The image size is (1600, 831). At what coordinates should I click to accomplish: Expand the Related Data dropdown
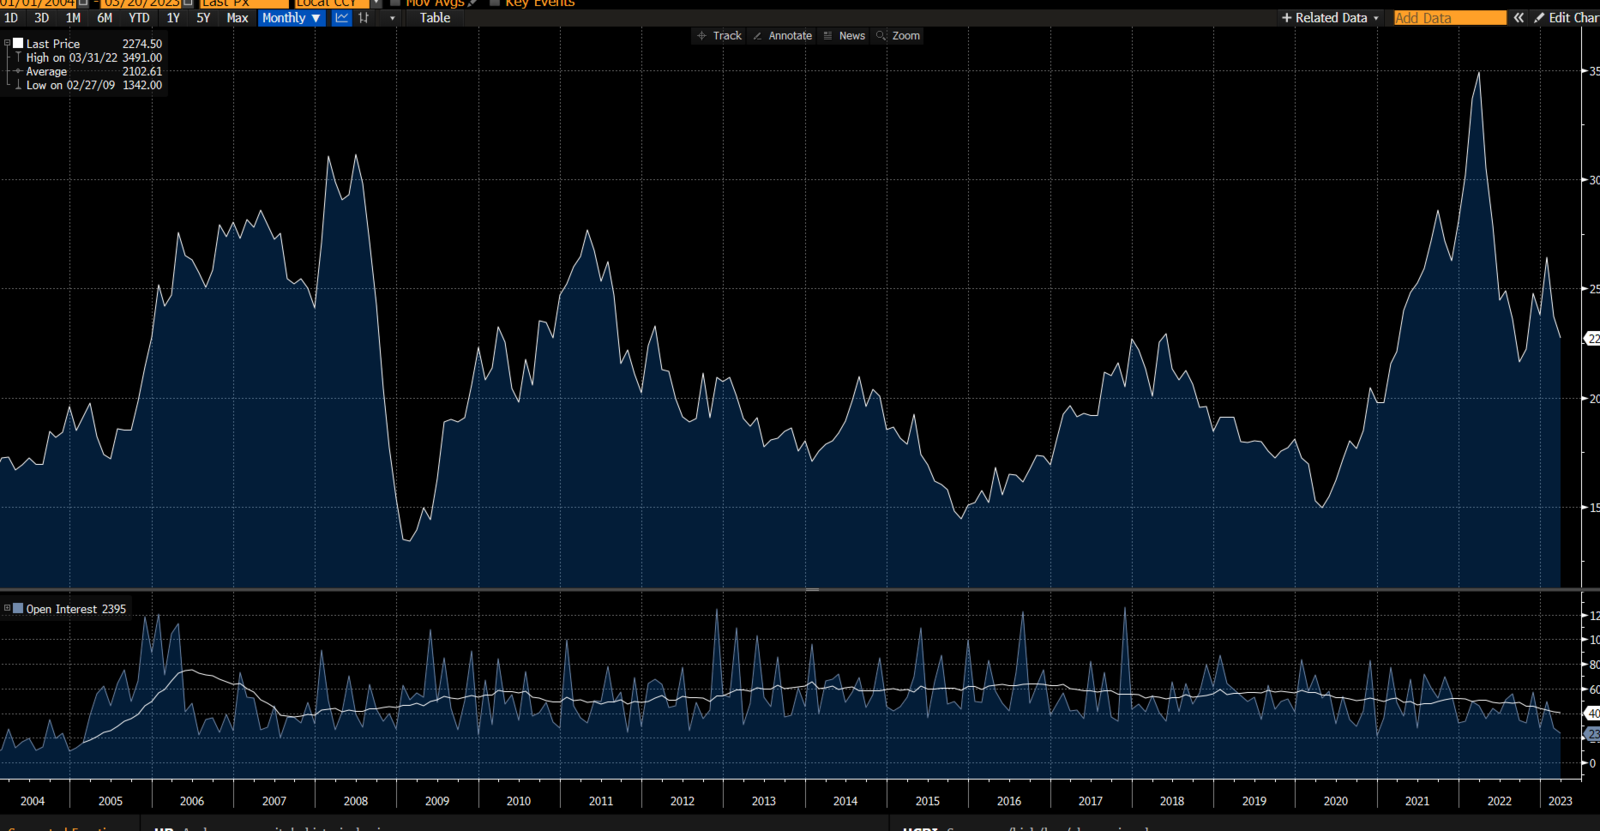click(x=1330, y=18)
